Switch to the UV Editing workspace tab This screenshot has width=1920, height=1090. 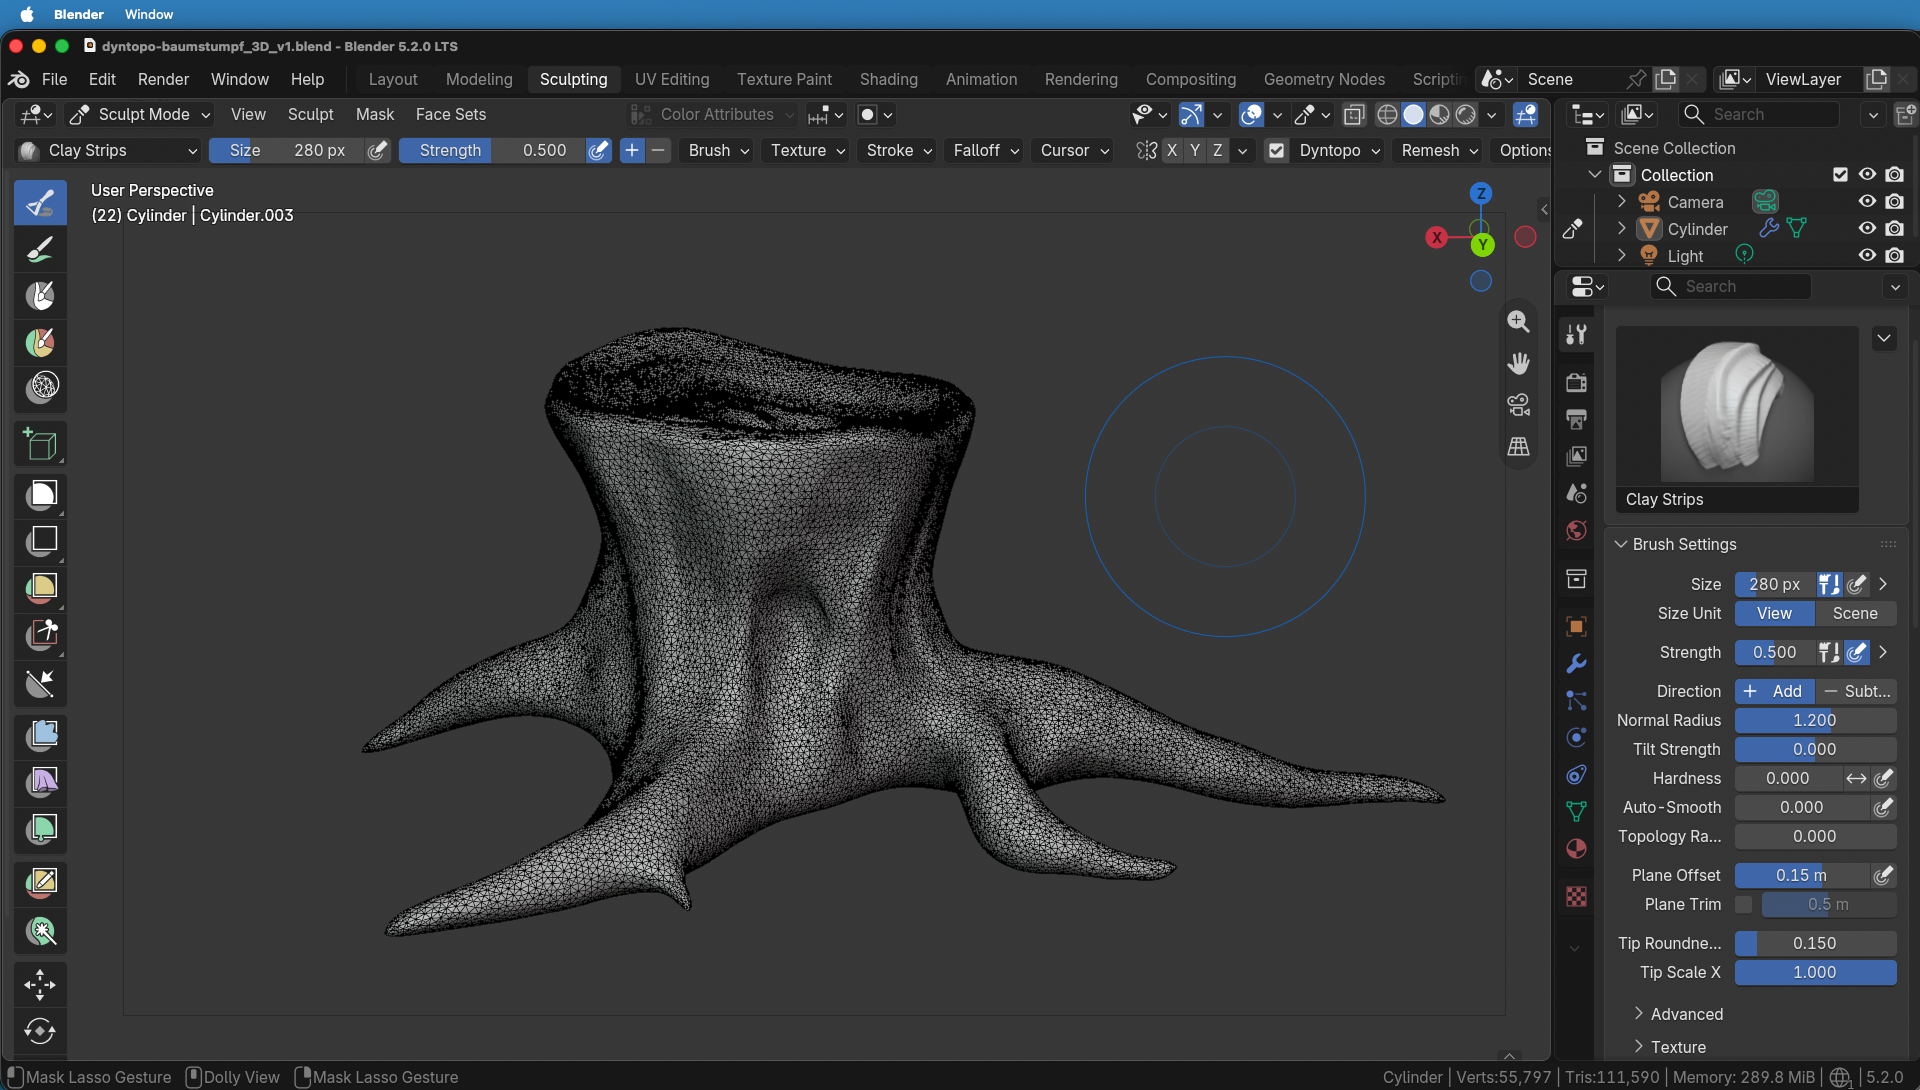[x=672, y=79]
